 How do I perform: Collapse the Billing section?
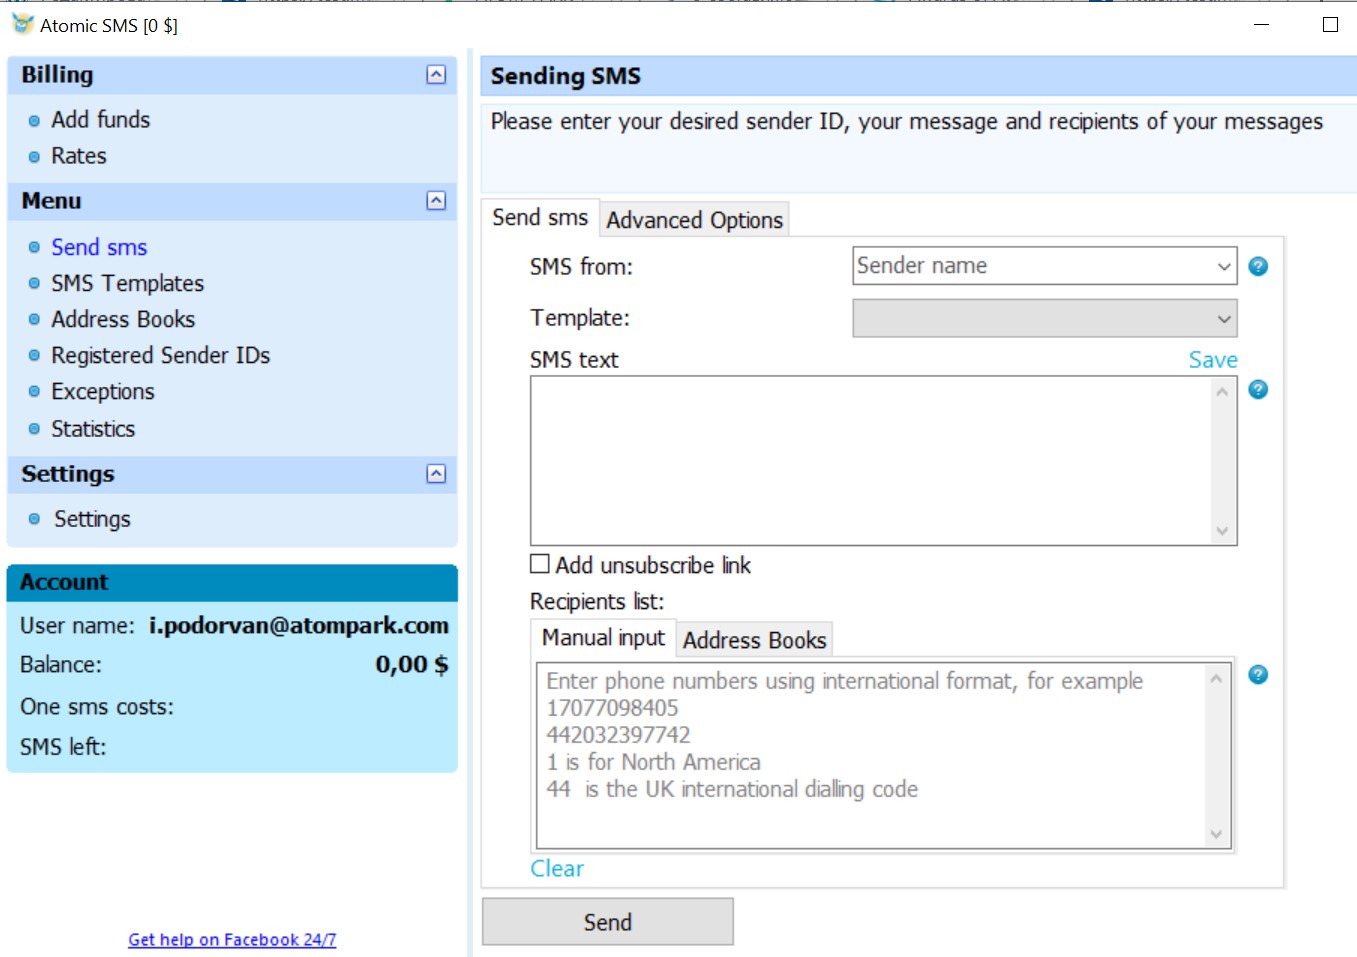435,74
